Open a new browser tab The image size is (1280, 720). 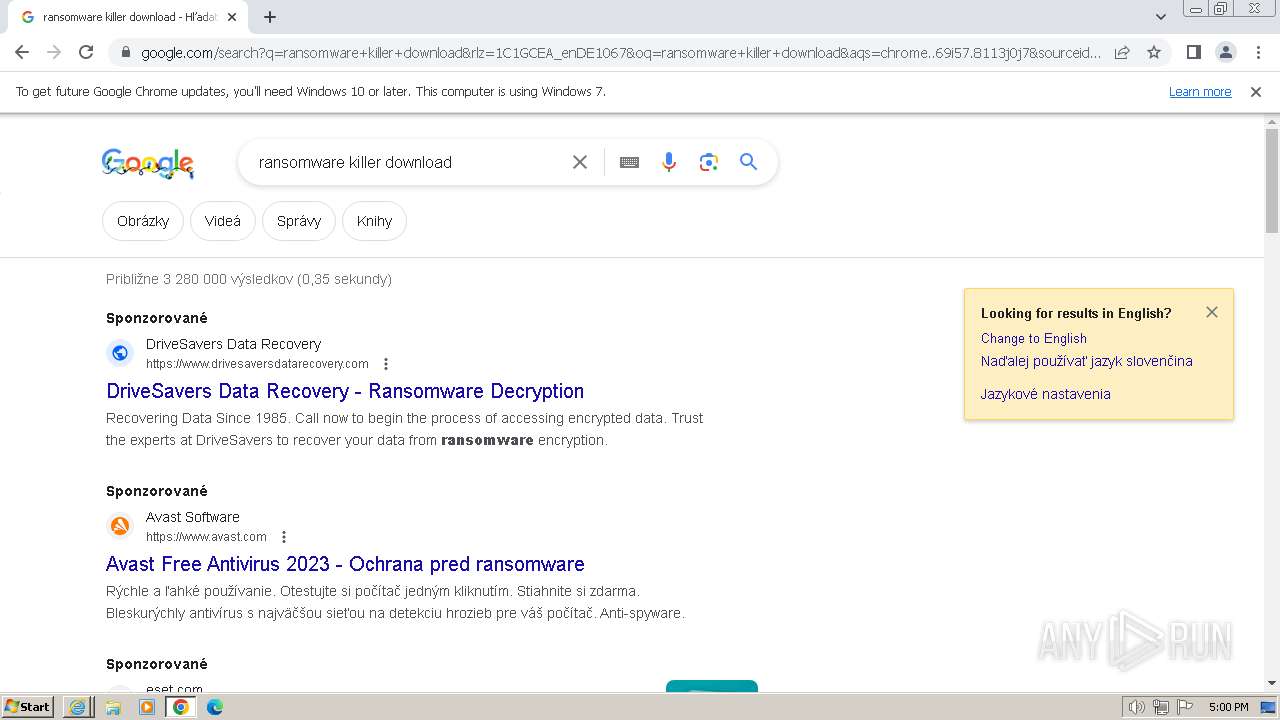pos(270,17)
